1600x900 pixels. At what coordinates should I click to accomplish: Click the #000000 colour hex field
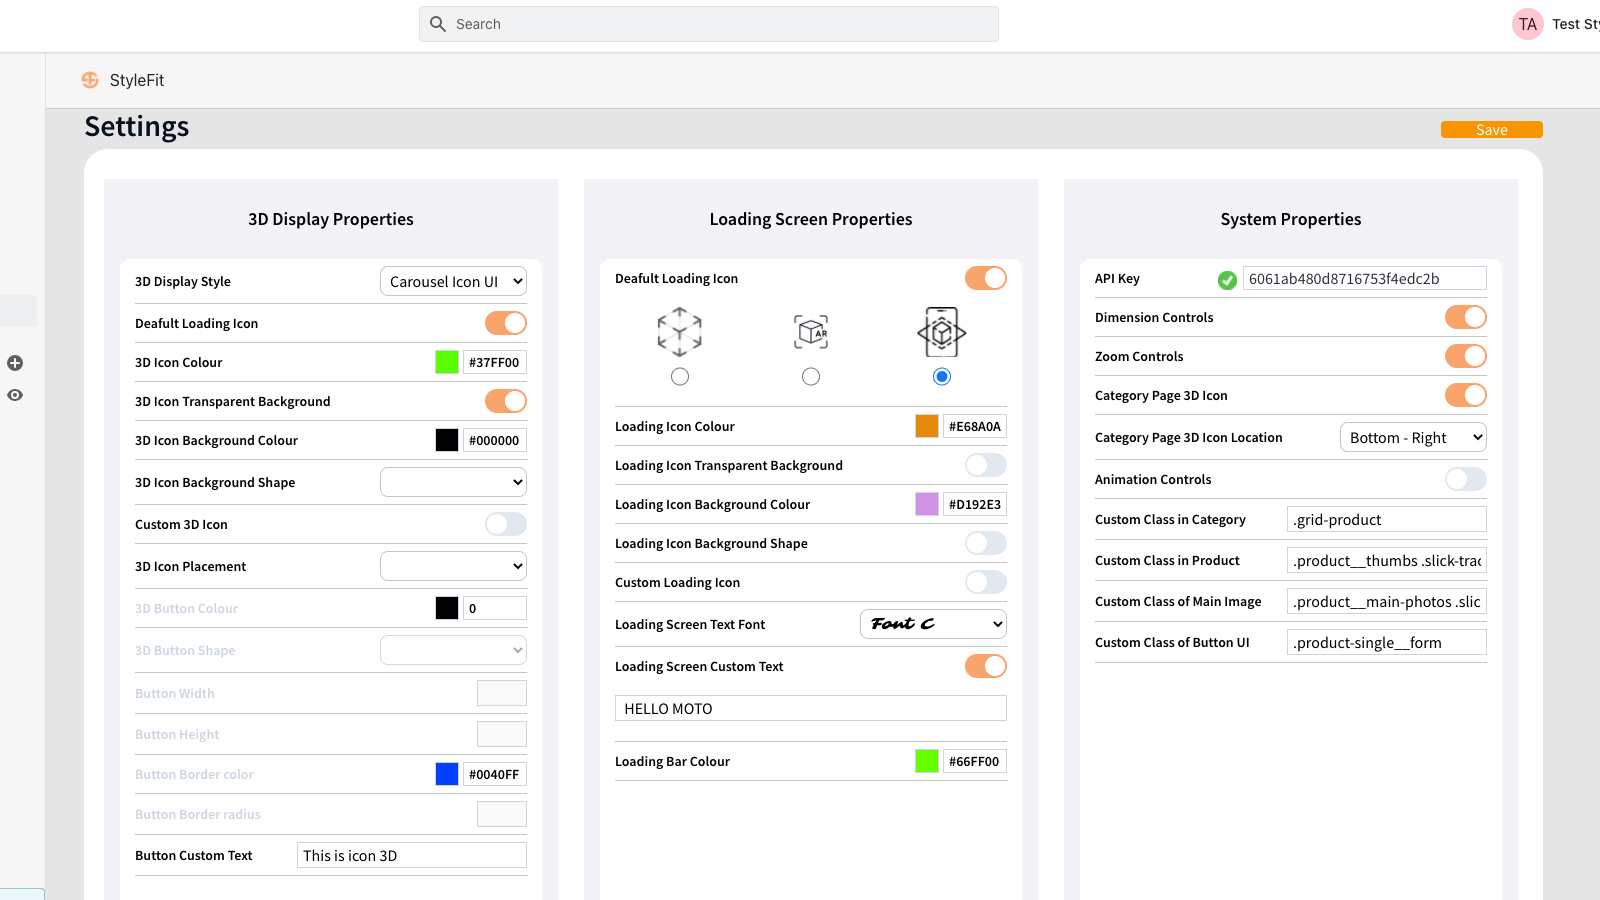pyautogui.click(x=495, y=440)
